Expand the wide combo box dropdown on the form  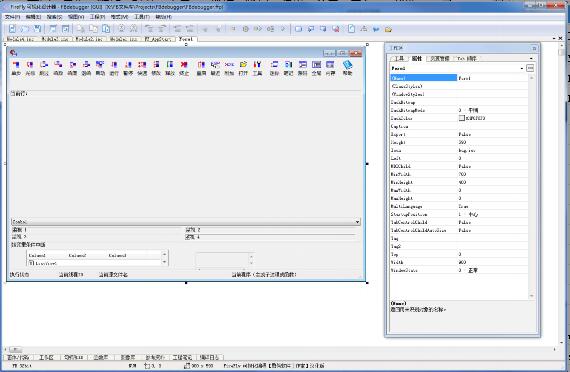[x=357, y=221]
